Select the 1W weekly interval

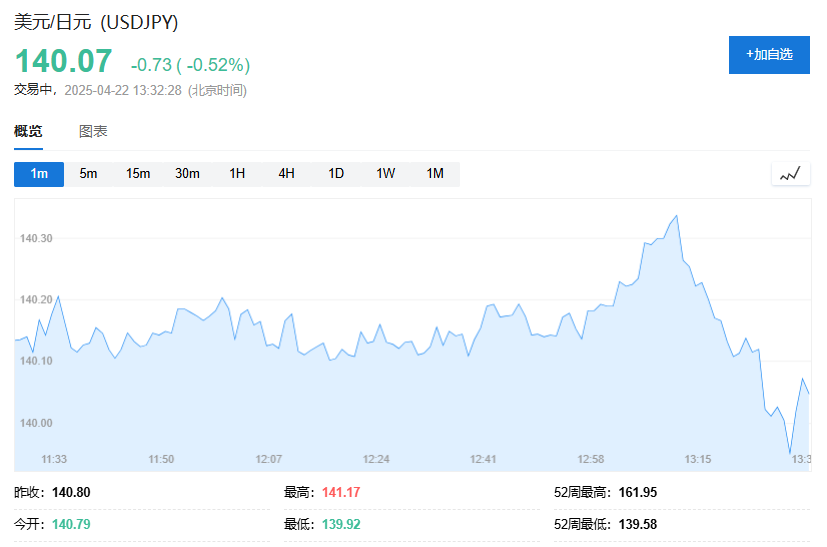tap(386, 174)
